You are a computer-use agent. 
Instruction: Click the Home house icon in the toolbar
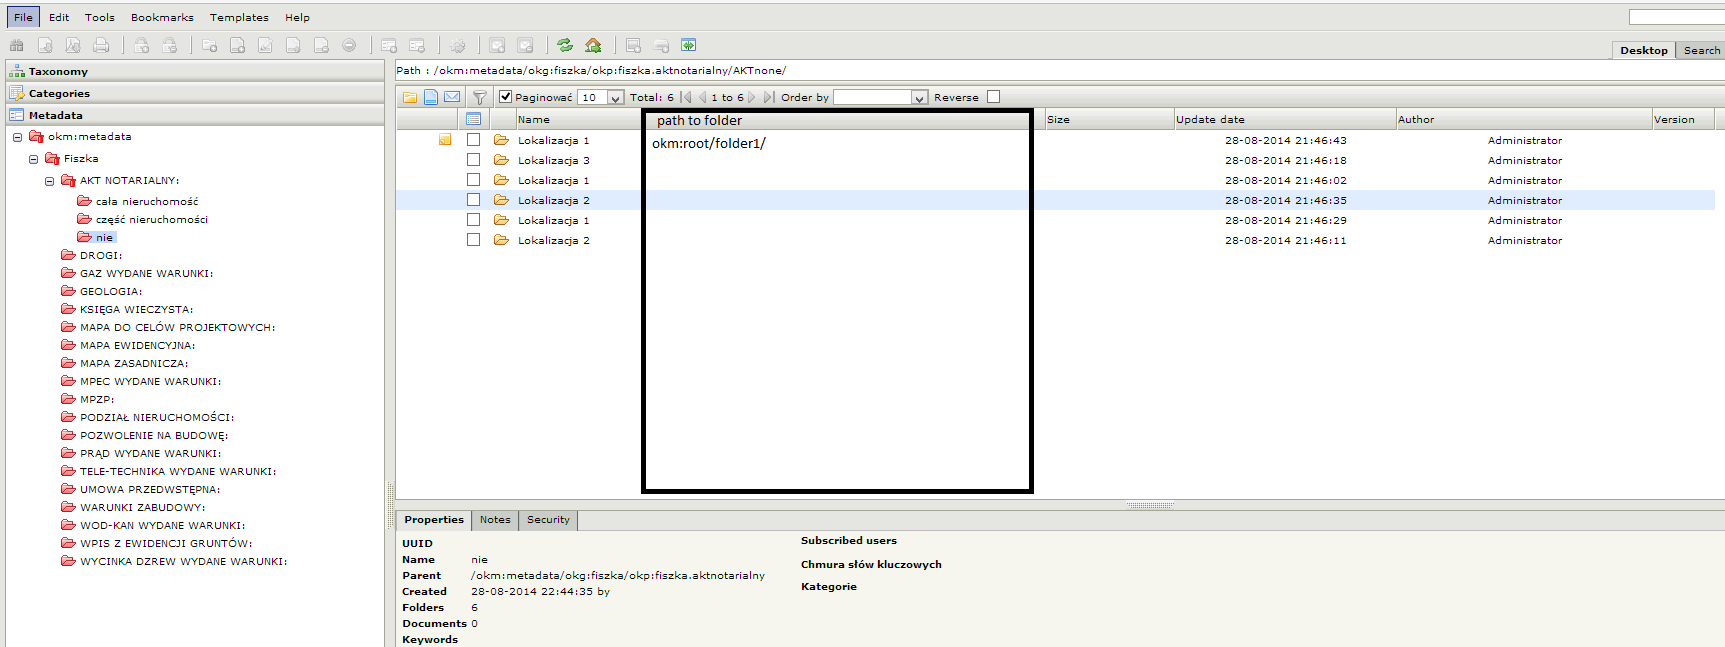pyautogui.click(x=593, y=45)
